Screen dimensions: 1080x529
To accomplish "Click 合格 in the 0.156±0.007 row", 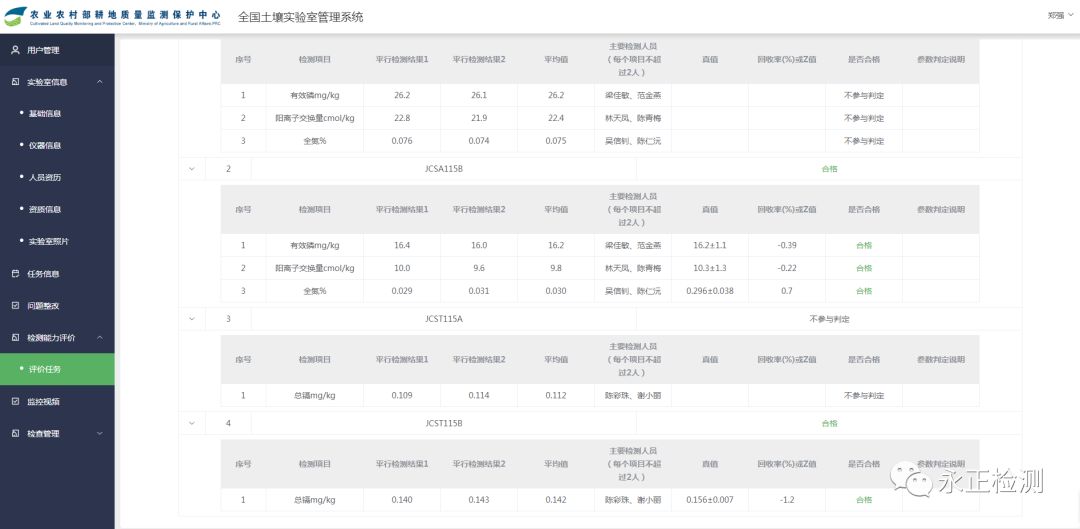I will pyautogui.click(x=864, y=499).
